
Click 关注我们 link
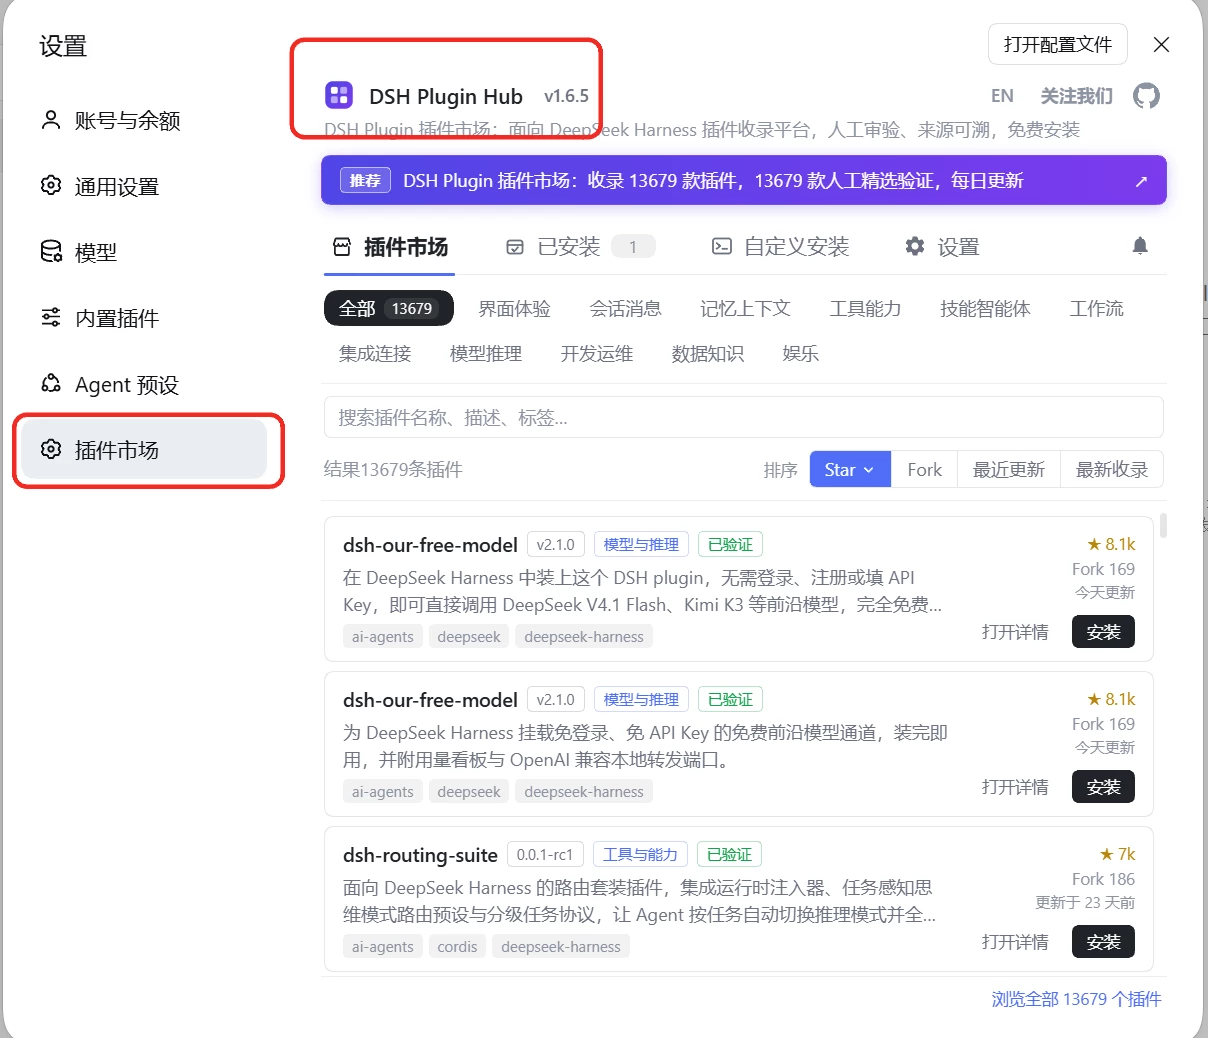(1076, 96)
